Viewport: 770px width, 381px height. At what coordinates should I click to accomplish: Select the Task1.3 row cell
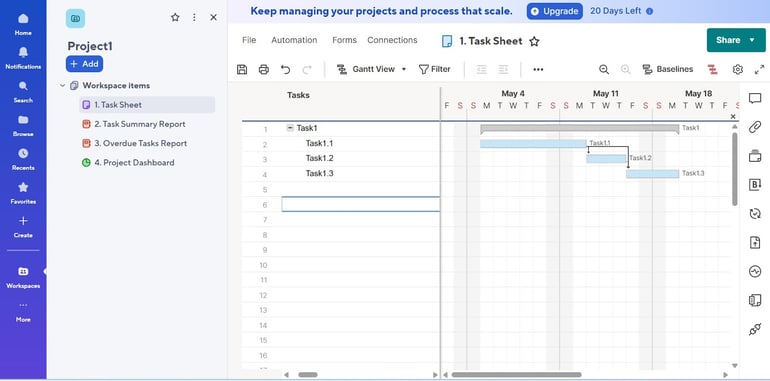point(360,174)
